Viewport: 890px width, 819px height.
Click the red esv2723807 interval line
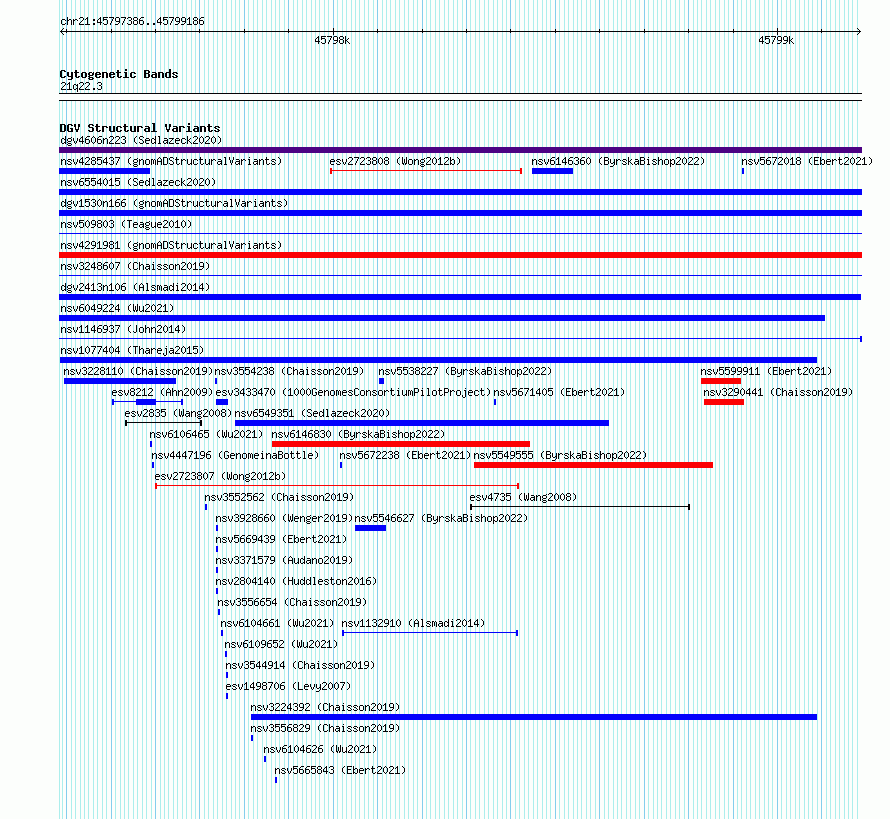[337, 486]
